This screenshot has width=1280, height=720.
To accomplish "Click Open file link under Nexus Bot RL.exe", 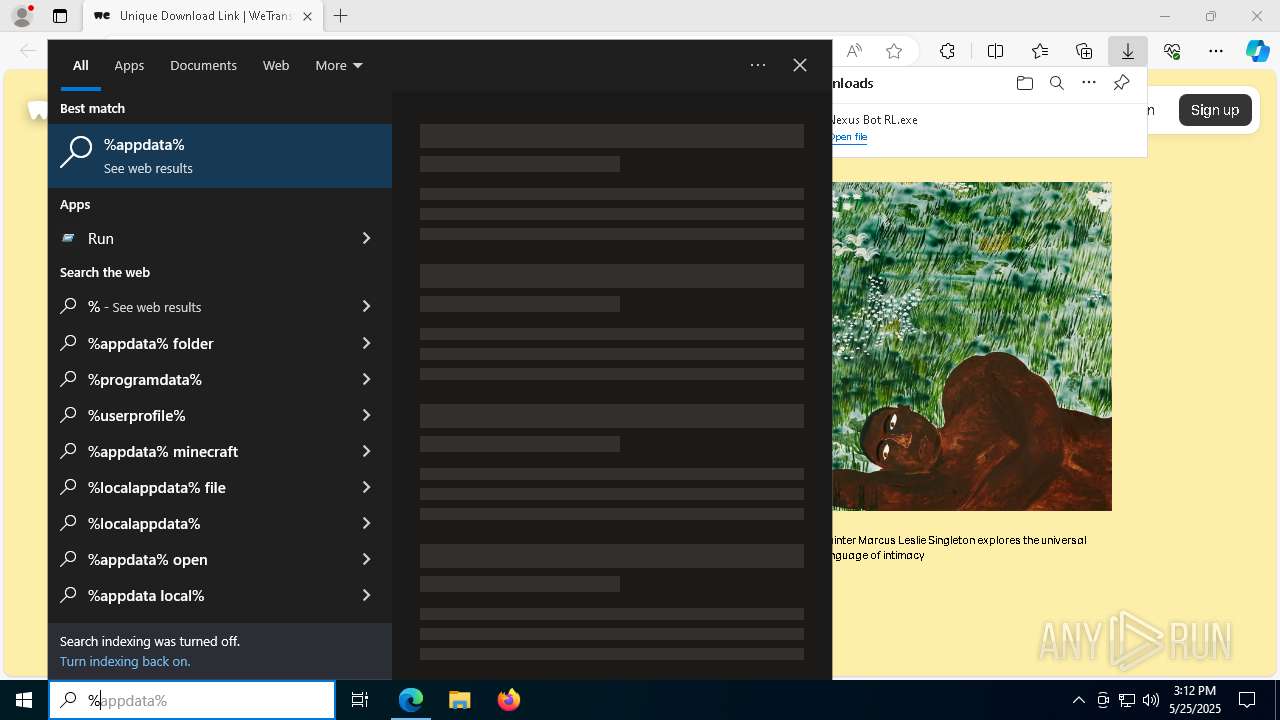I will [x=848, y=137].
